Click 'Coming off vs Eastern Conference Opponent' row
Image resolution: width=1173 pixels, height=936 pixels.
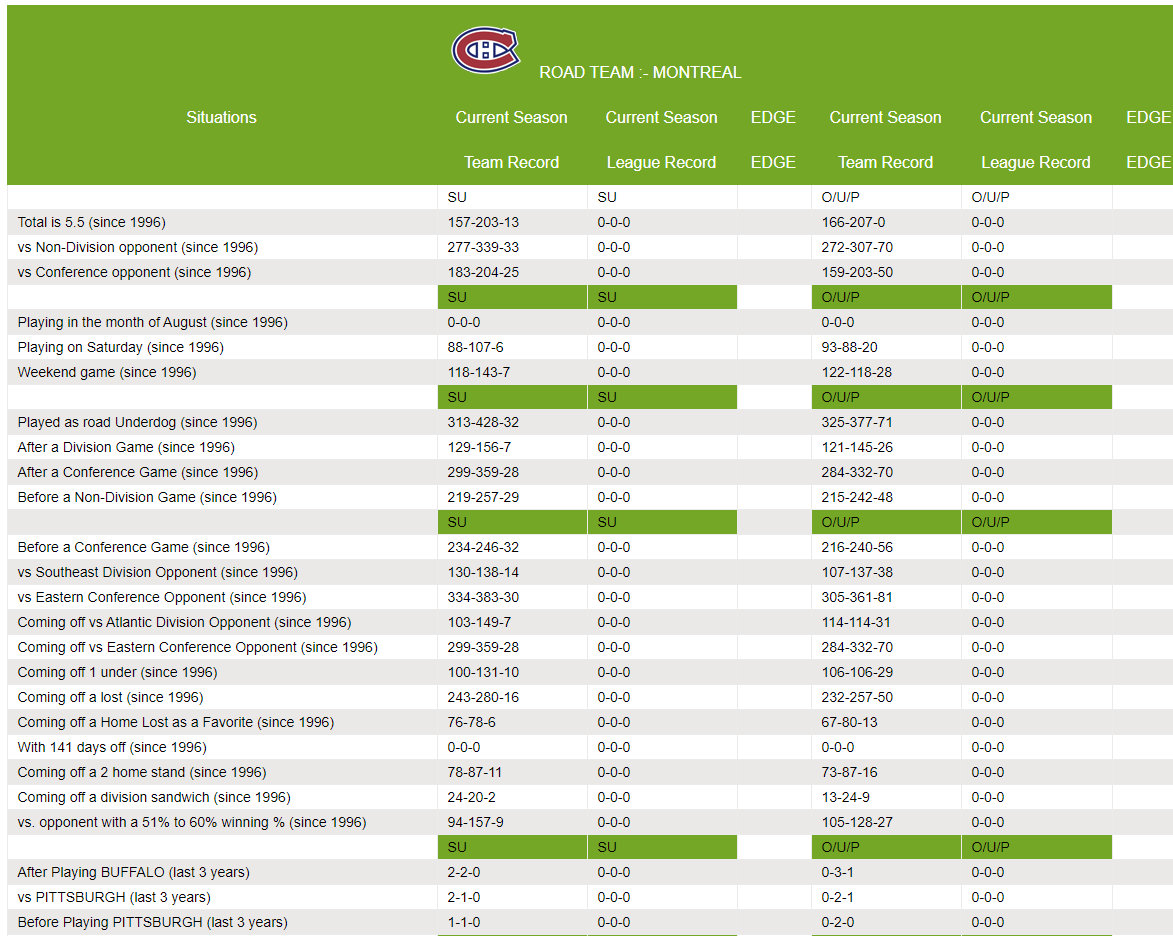[x=589, y=647]
